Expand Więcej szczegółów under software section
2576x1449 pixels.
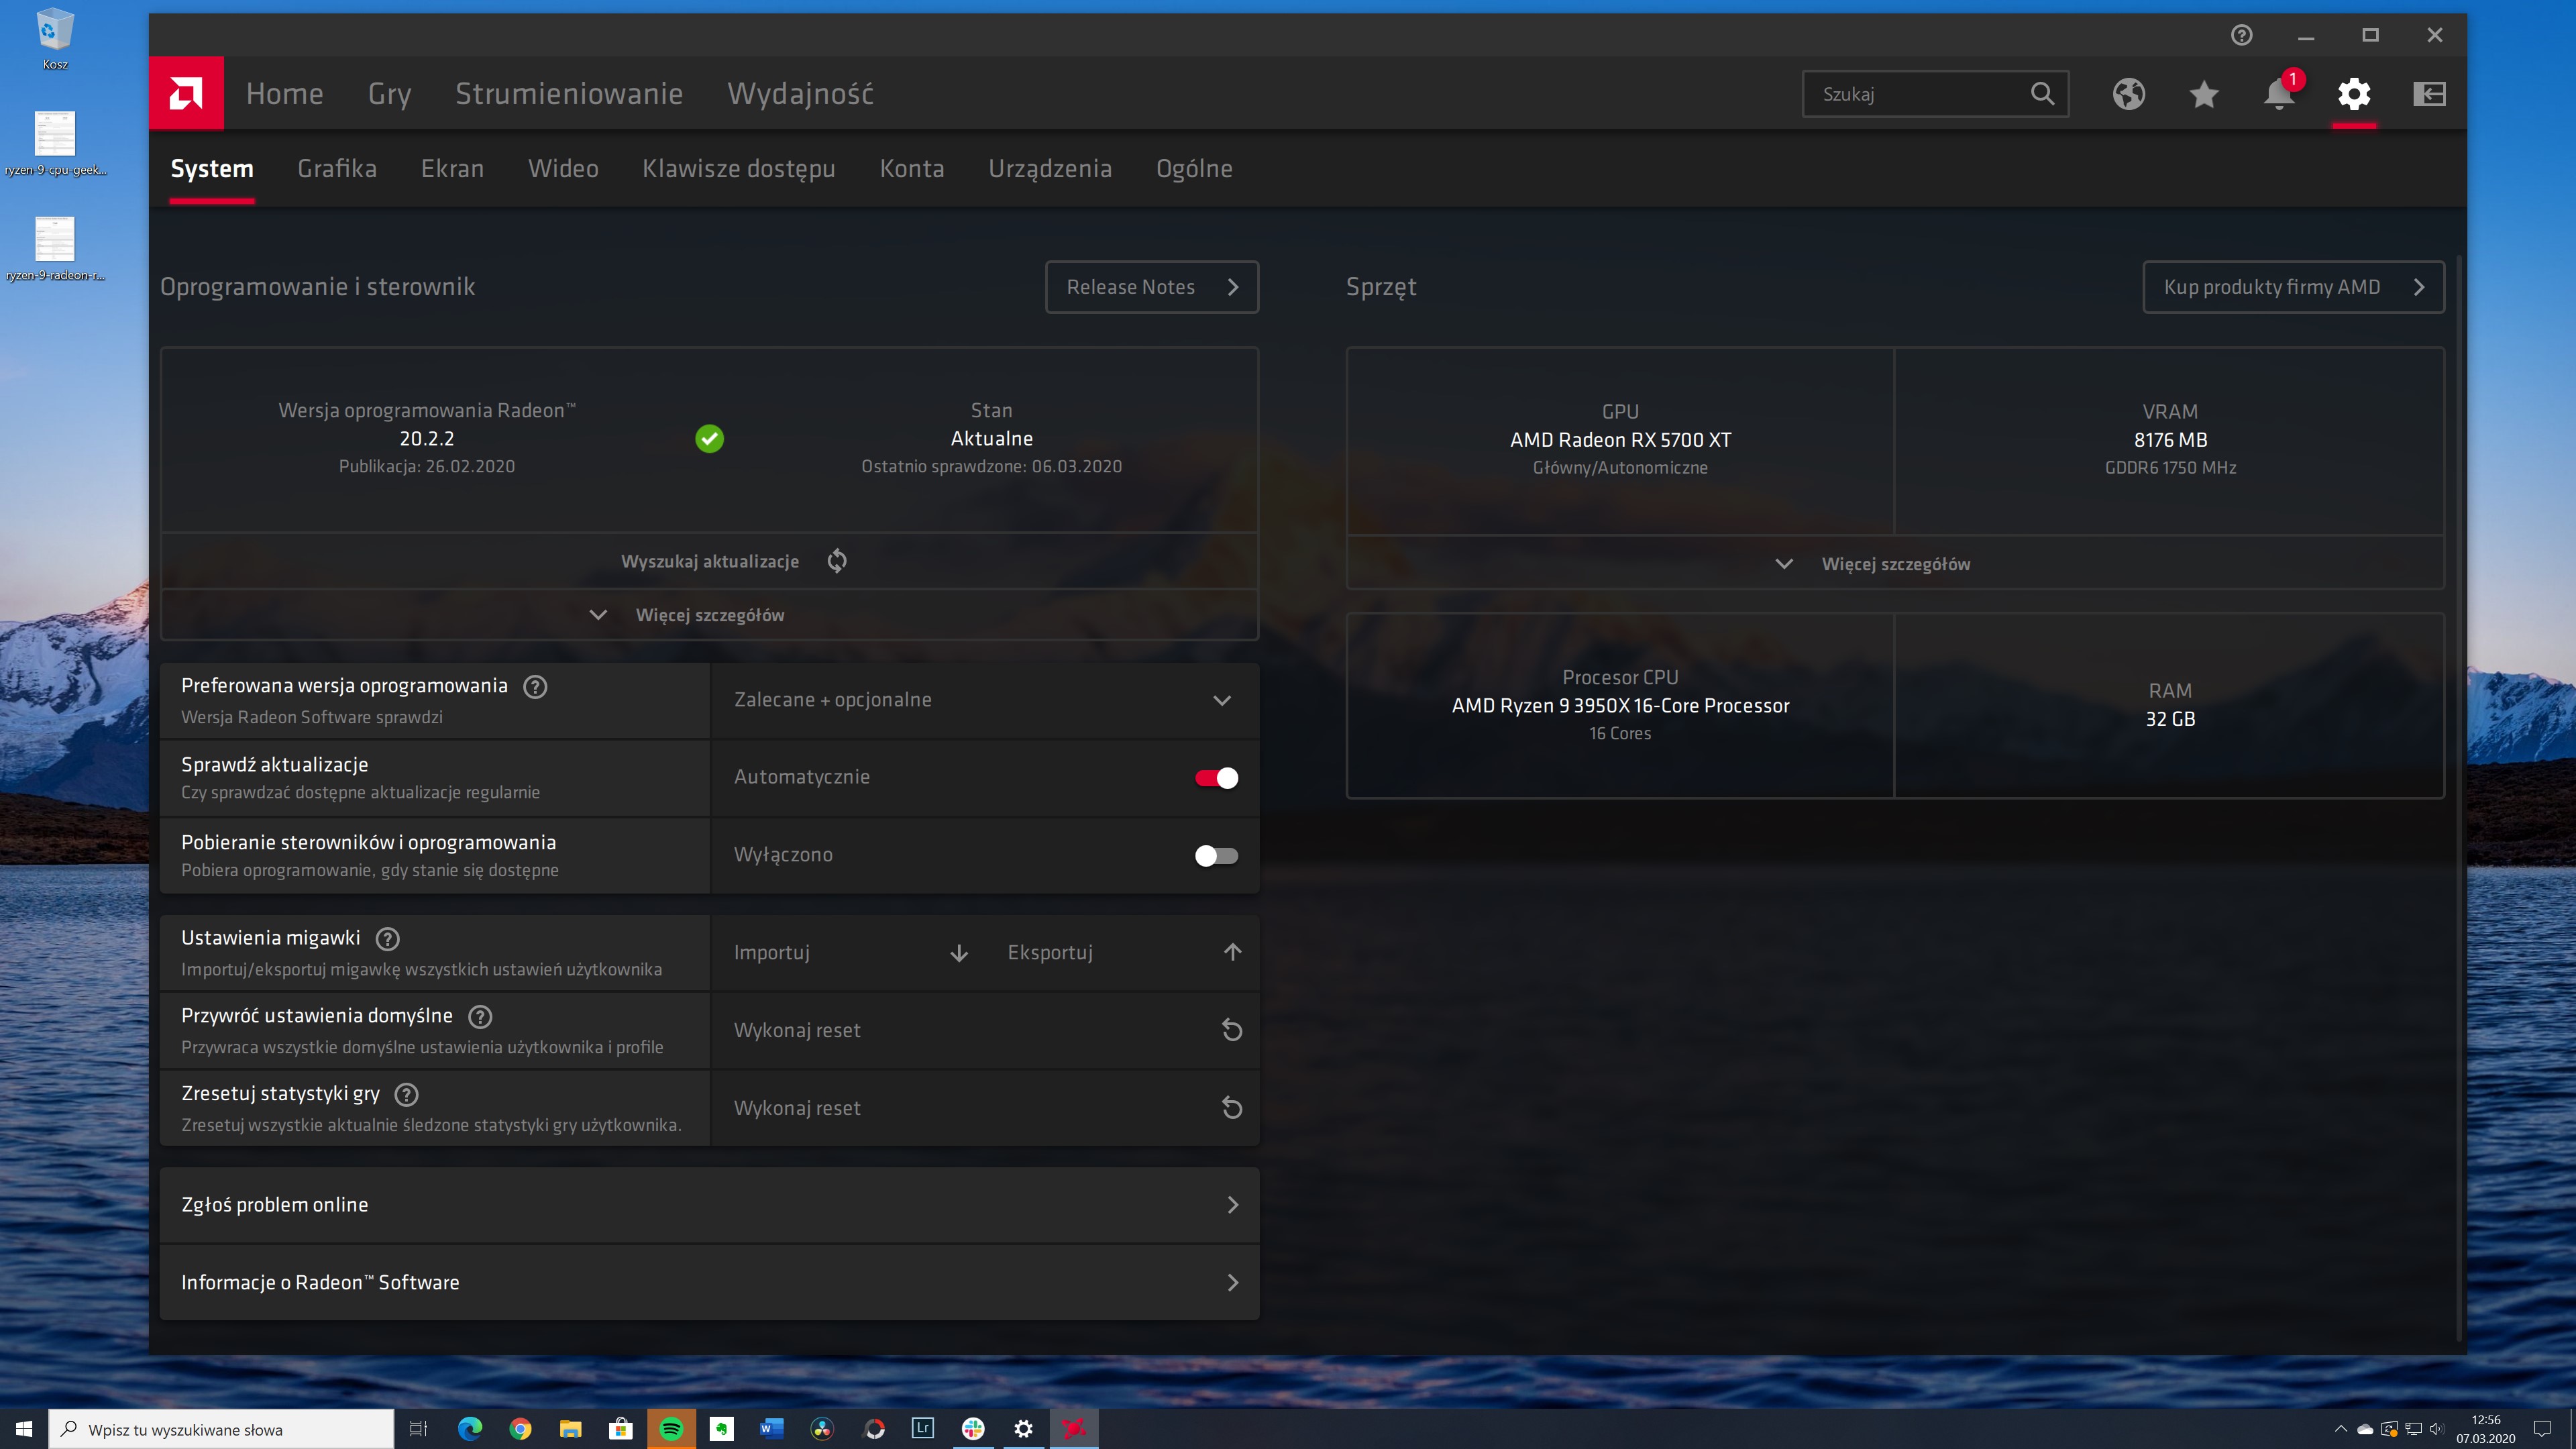click(x=709, y=615)
